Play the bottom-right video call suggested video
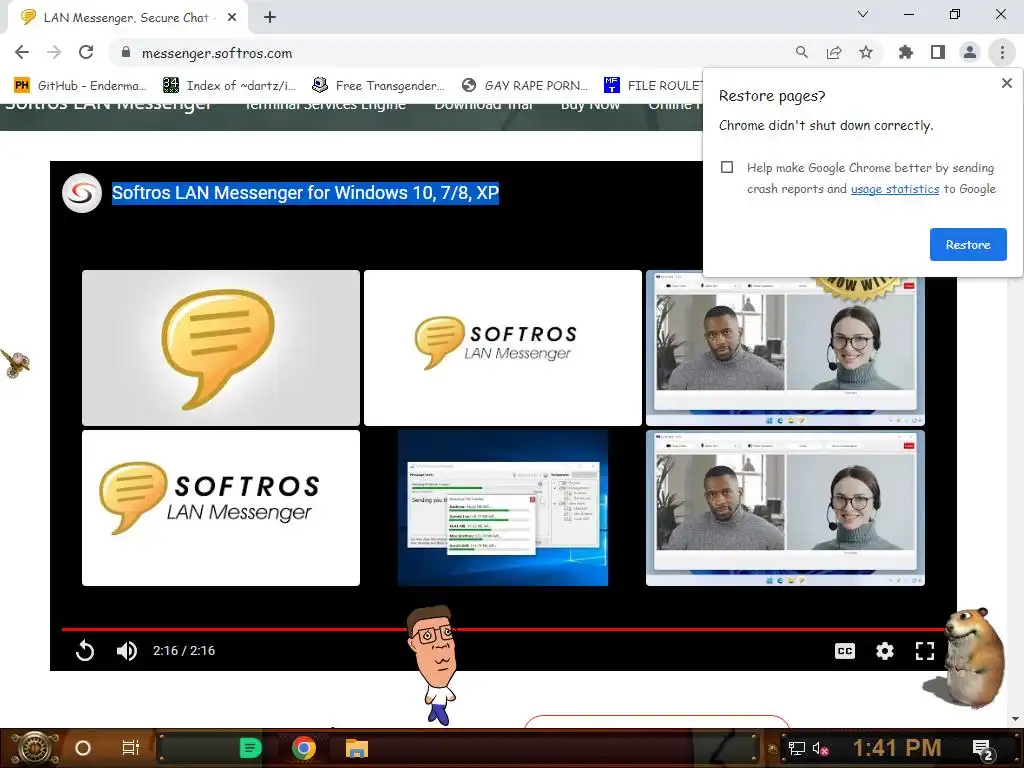1024x768 pixels. coord(785,507)
